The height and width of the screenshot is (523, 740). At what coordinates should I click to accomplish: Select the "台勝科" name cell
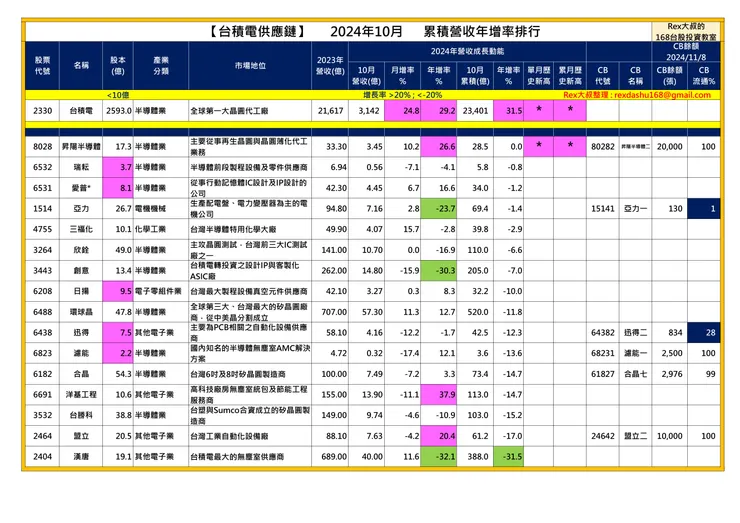click(81, 415)
